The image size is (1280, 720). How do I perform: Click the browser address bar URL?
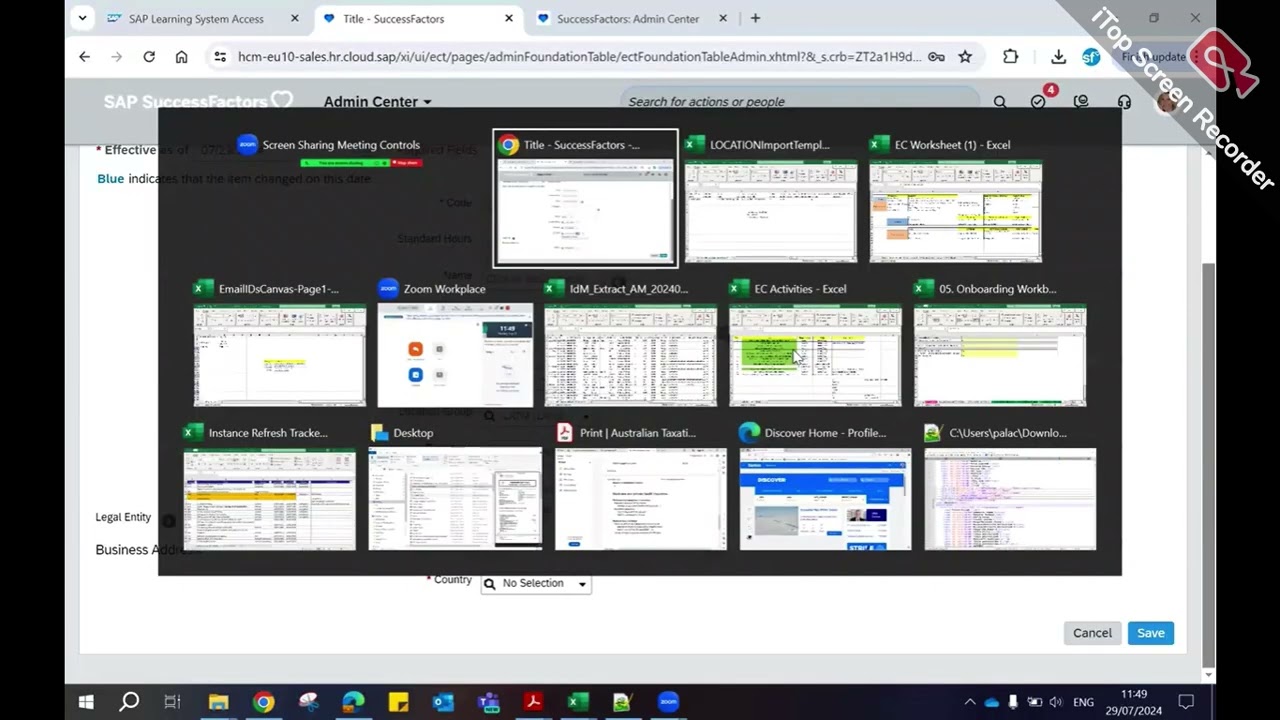[579, 57]
